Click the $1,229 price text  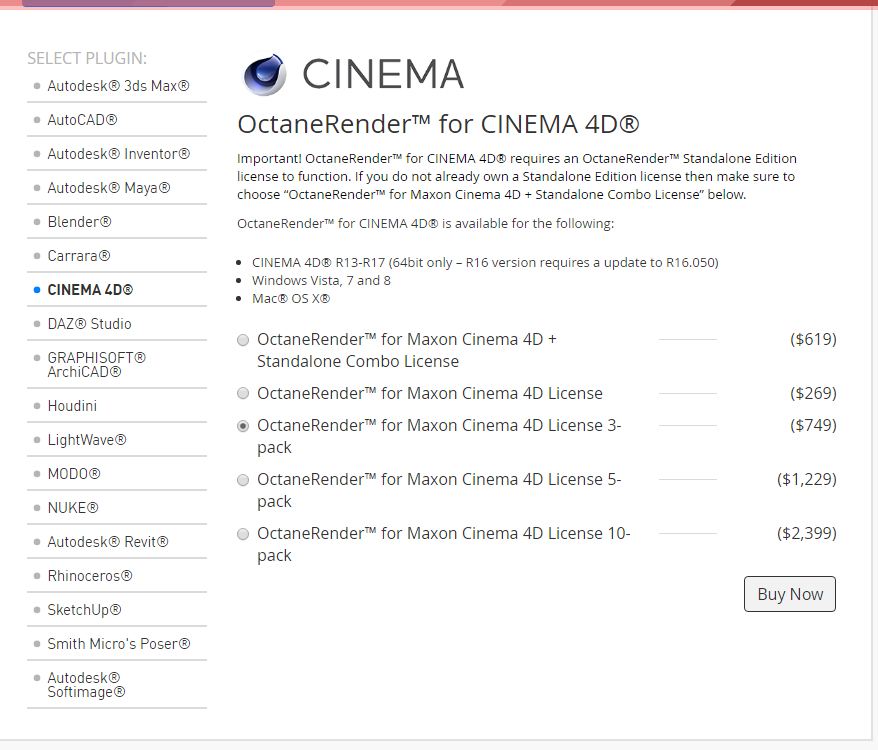click(807, 479)
